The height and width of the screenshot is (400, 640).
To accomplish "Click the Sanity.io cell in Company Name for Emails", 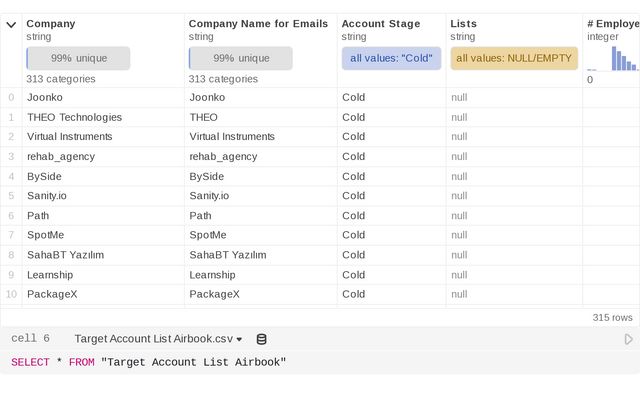I will click(209, 196).
